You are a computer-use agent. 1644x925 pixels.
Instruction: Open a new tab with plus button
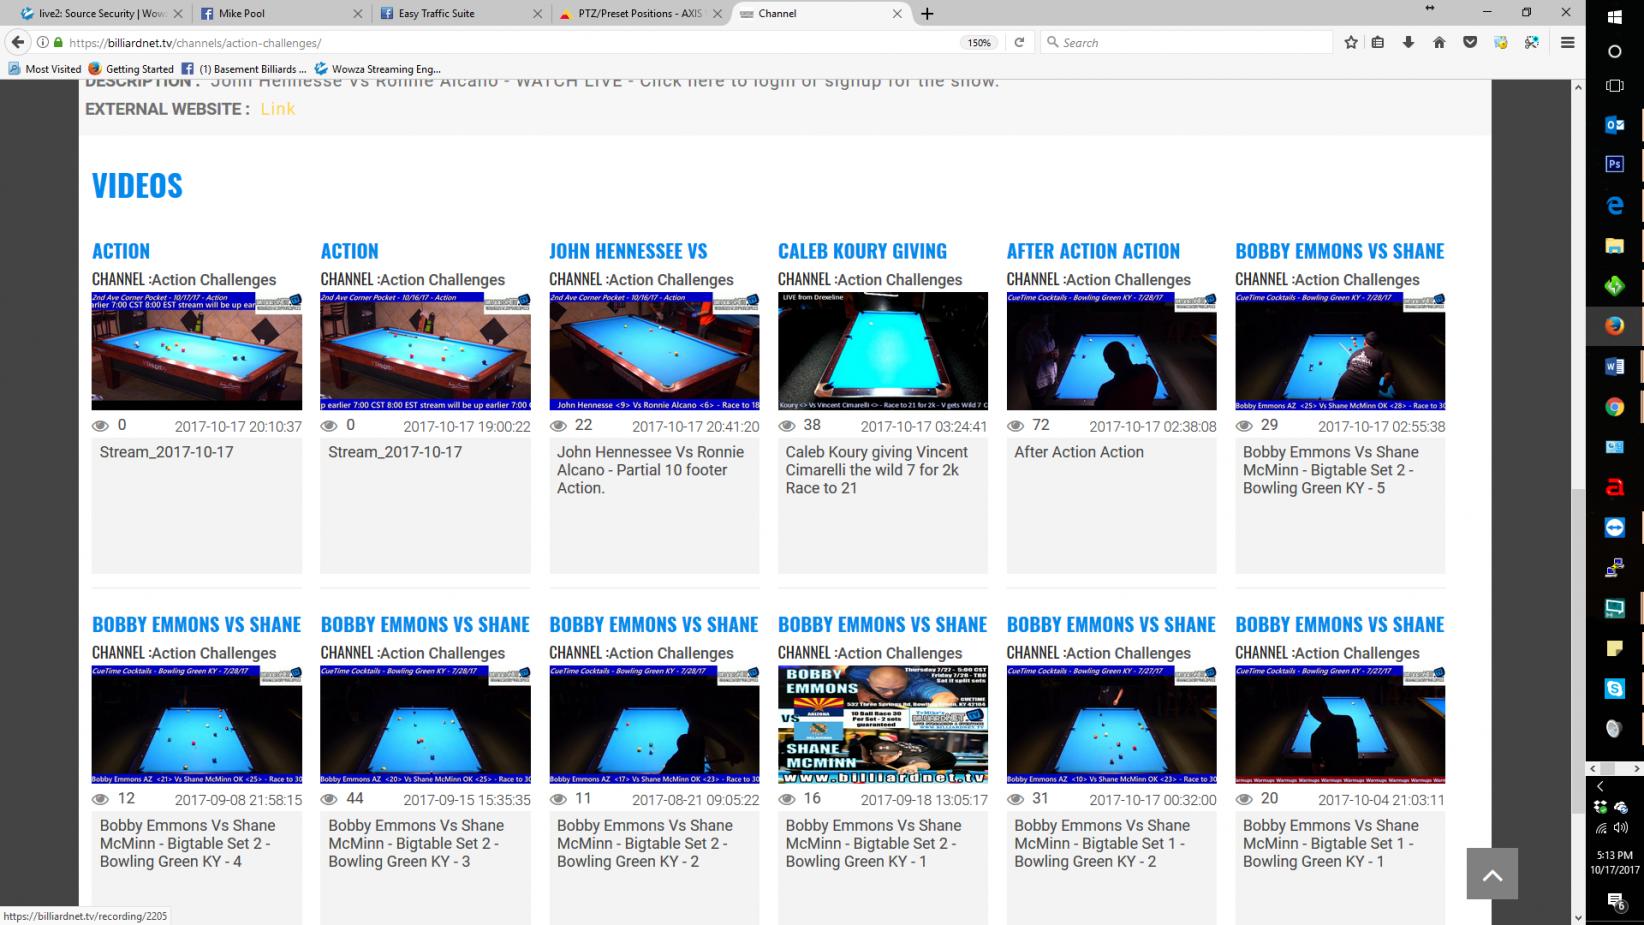click(927, 13)
